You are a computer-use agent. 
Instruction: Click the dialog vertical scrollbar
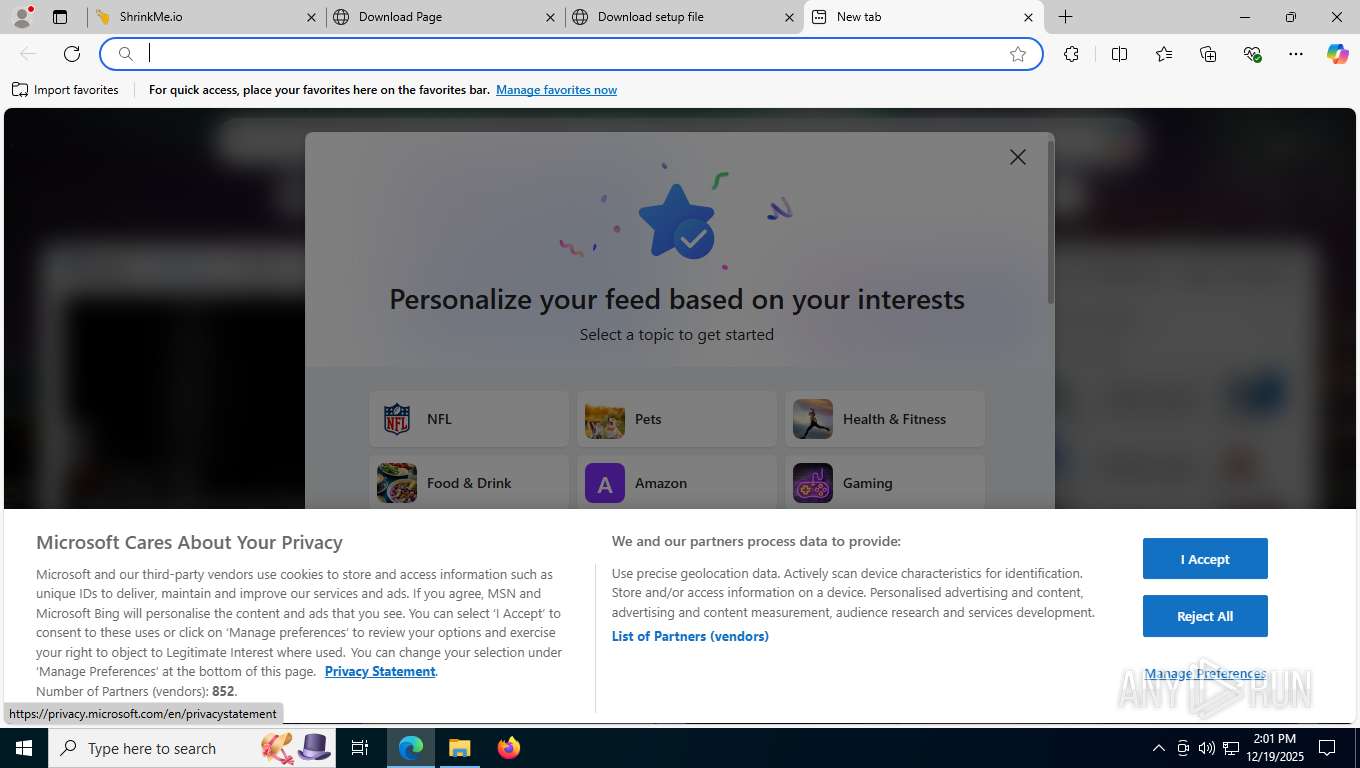click(1050, 222)
